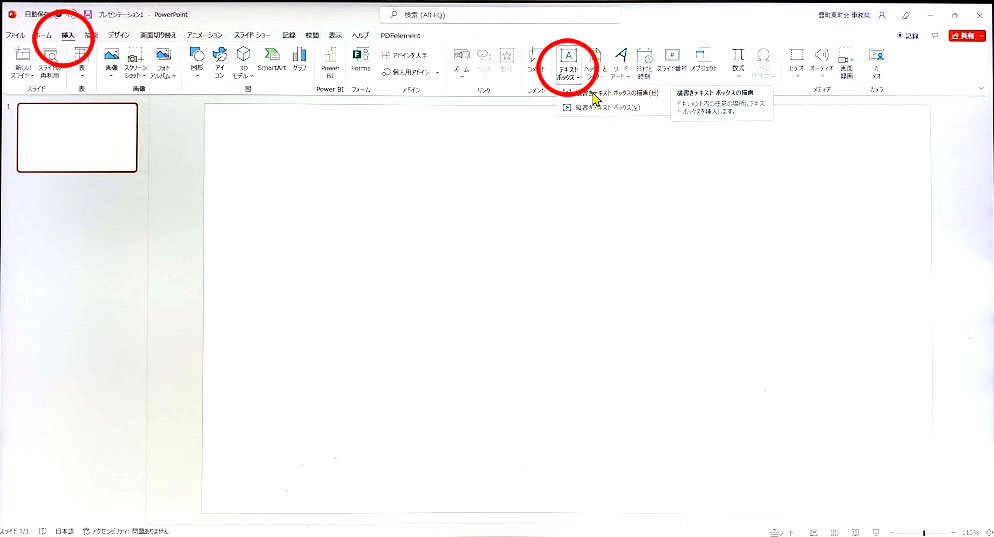Viewport: 994px width, 537px height.
Task: Insert アイコン (Icons)
Action: 219,63
